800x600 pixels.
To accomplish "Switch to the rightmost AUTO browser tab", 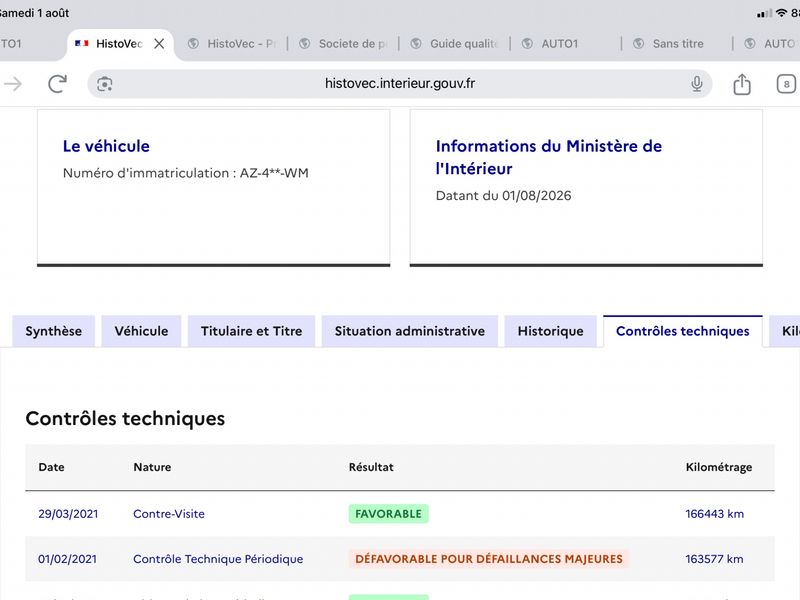I will 770,44.
